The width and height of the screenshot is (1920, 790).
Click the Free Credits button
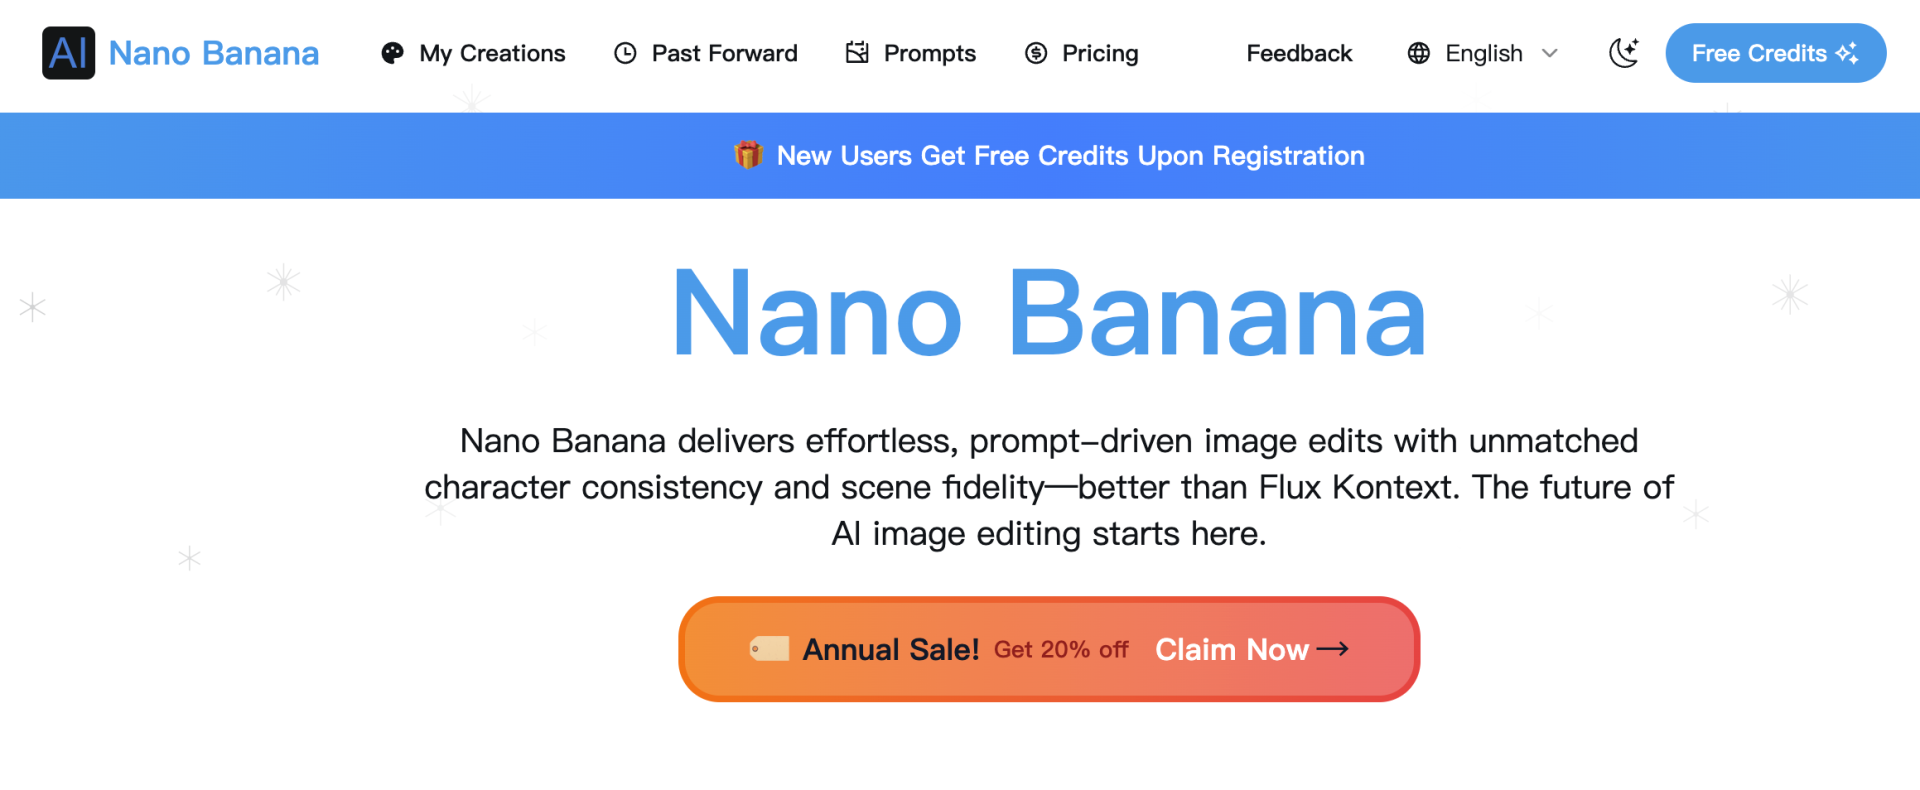(x=1775, y=53)
